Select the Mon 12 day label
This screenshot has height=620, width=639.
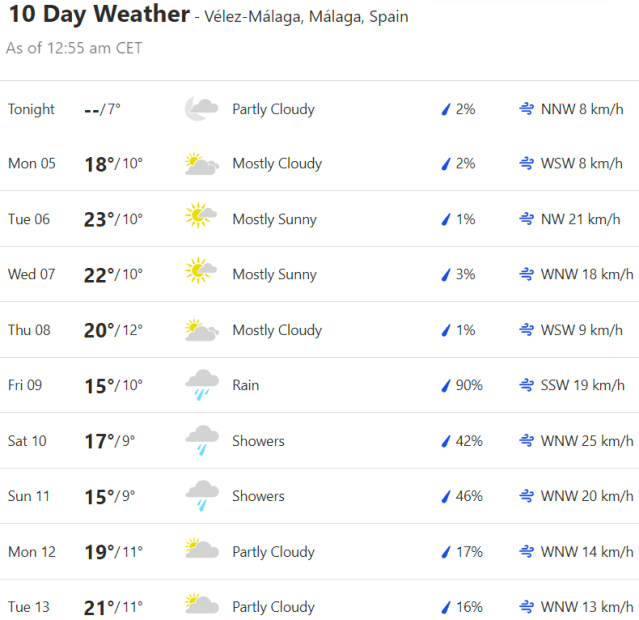click(32, 552)
